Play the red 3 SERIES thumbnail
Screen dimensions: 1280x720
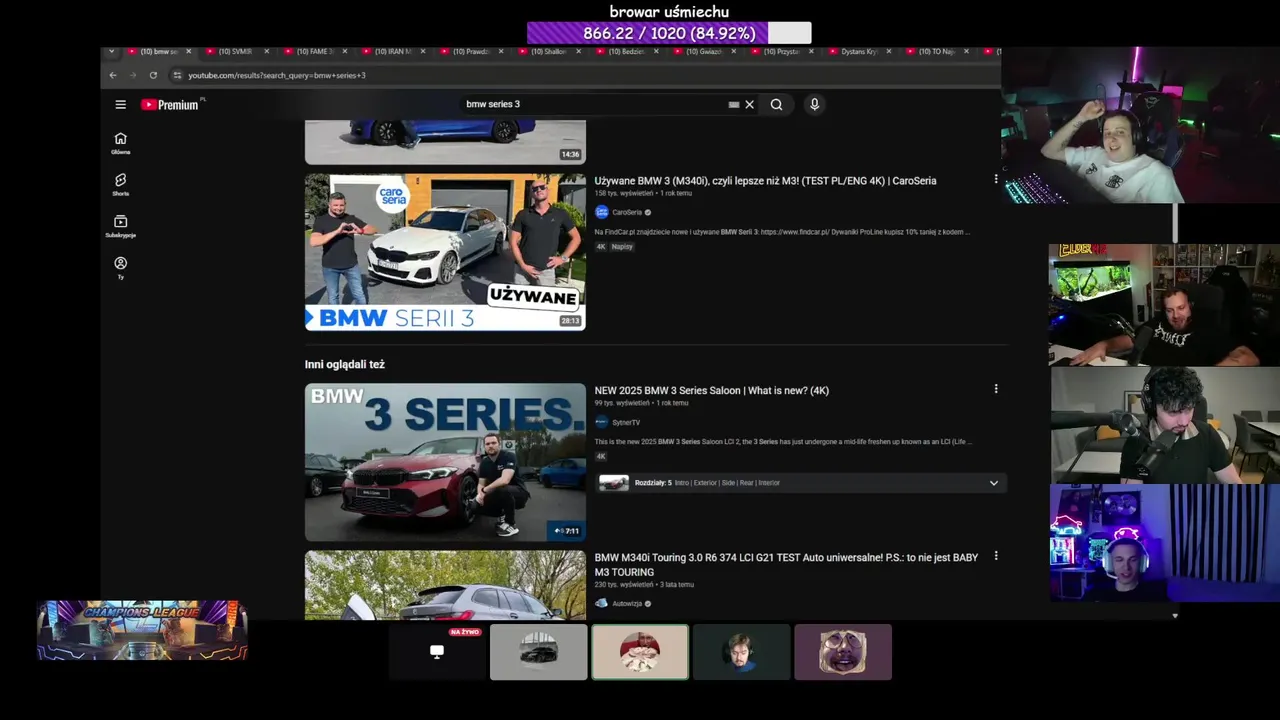[x=445, y=462]
